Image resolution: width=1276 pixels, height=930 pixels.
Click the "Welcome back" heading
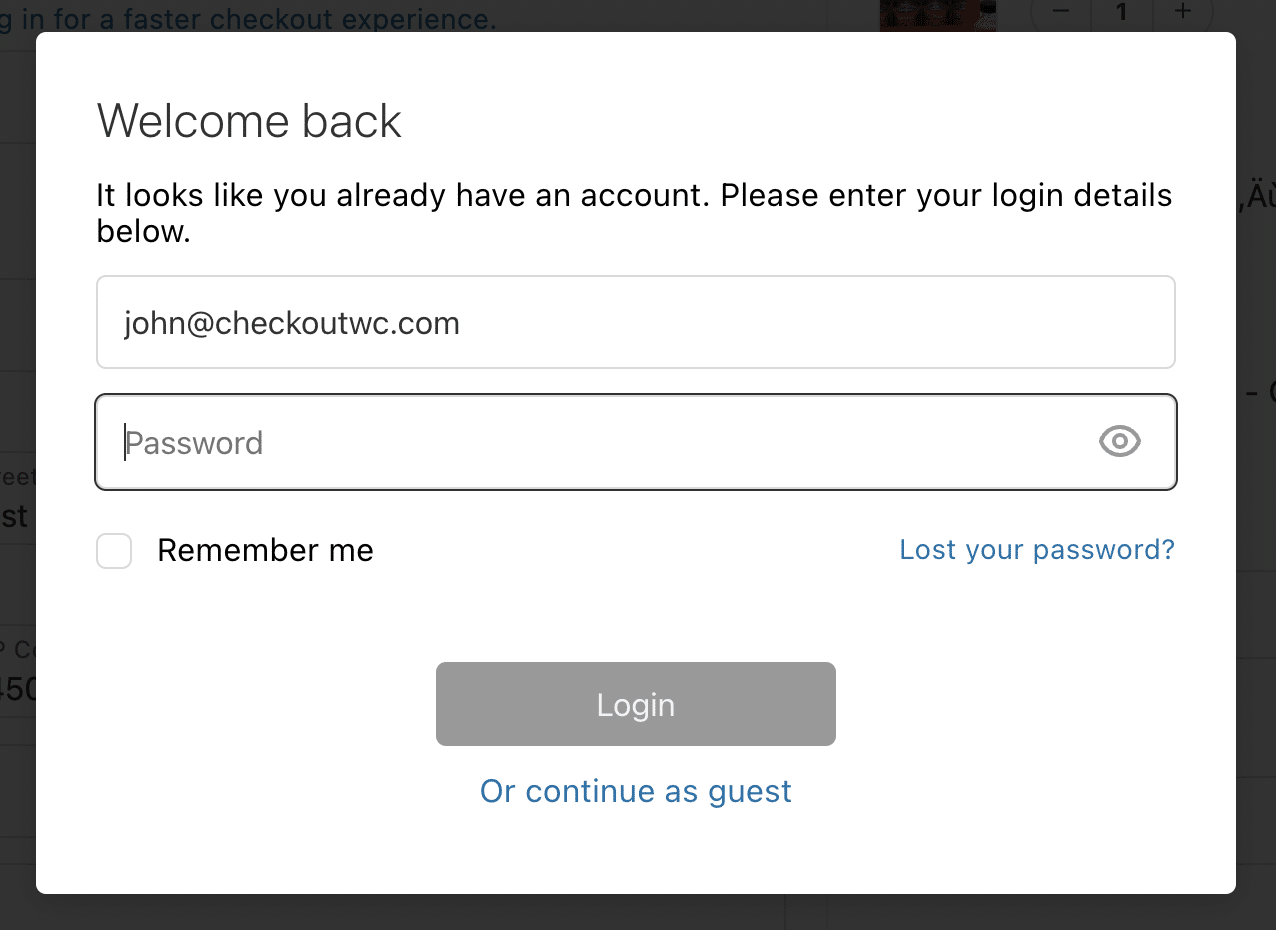point(249,121)
